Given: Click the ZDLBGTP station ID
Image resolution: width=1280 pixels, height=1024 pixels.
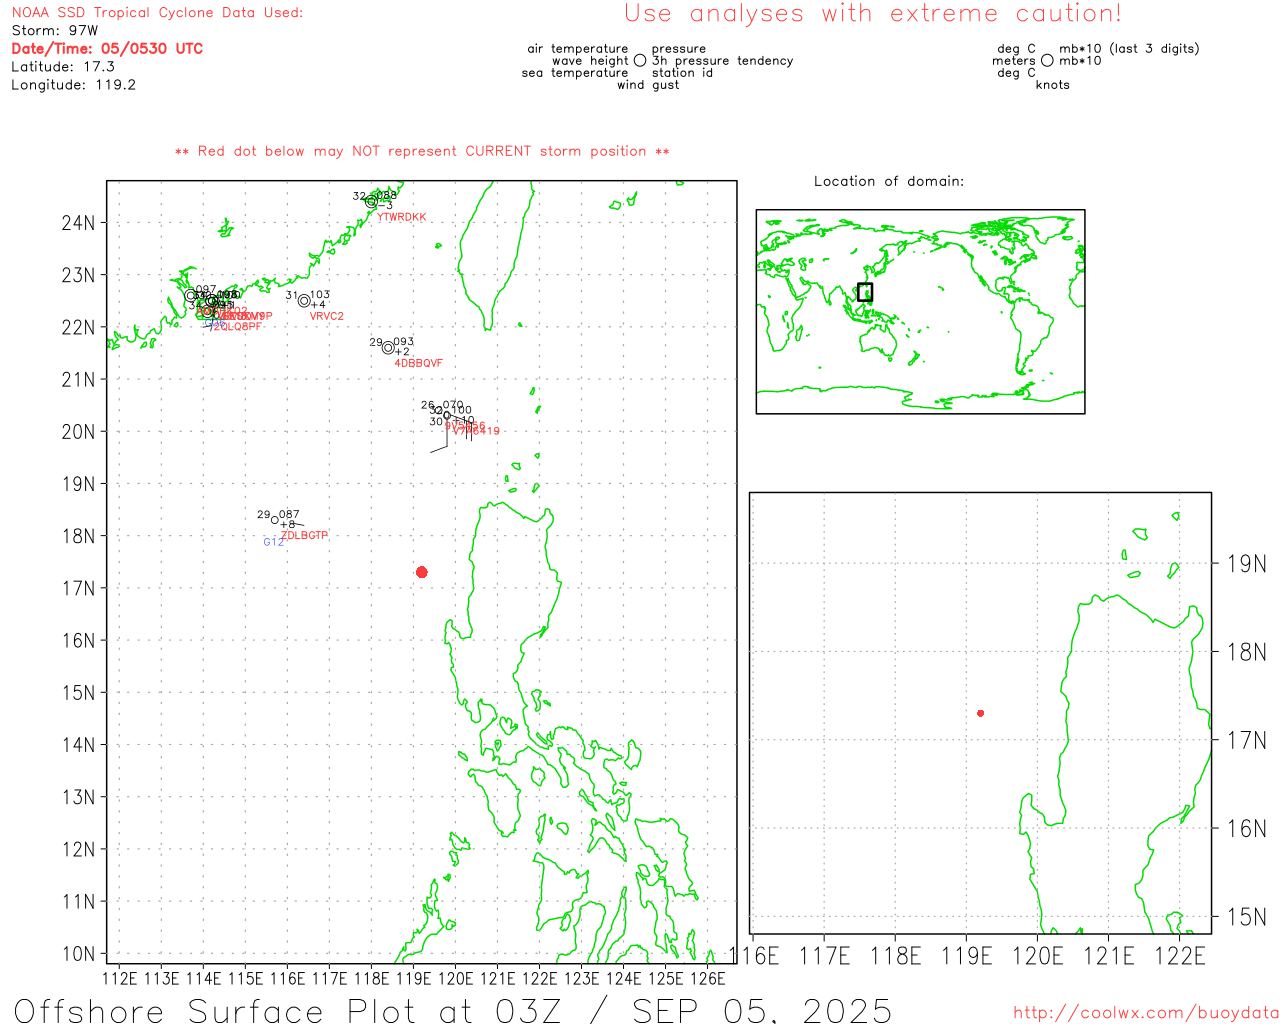Looking at the screenshot, I should pos(304,535).
